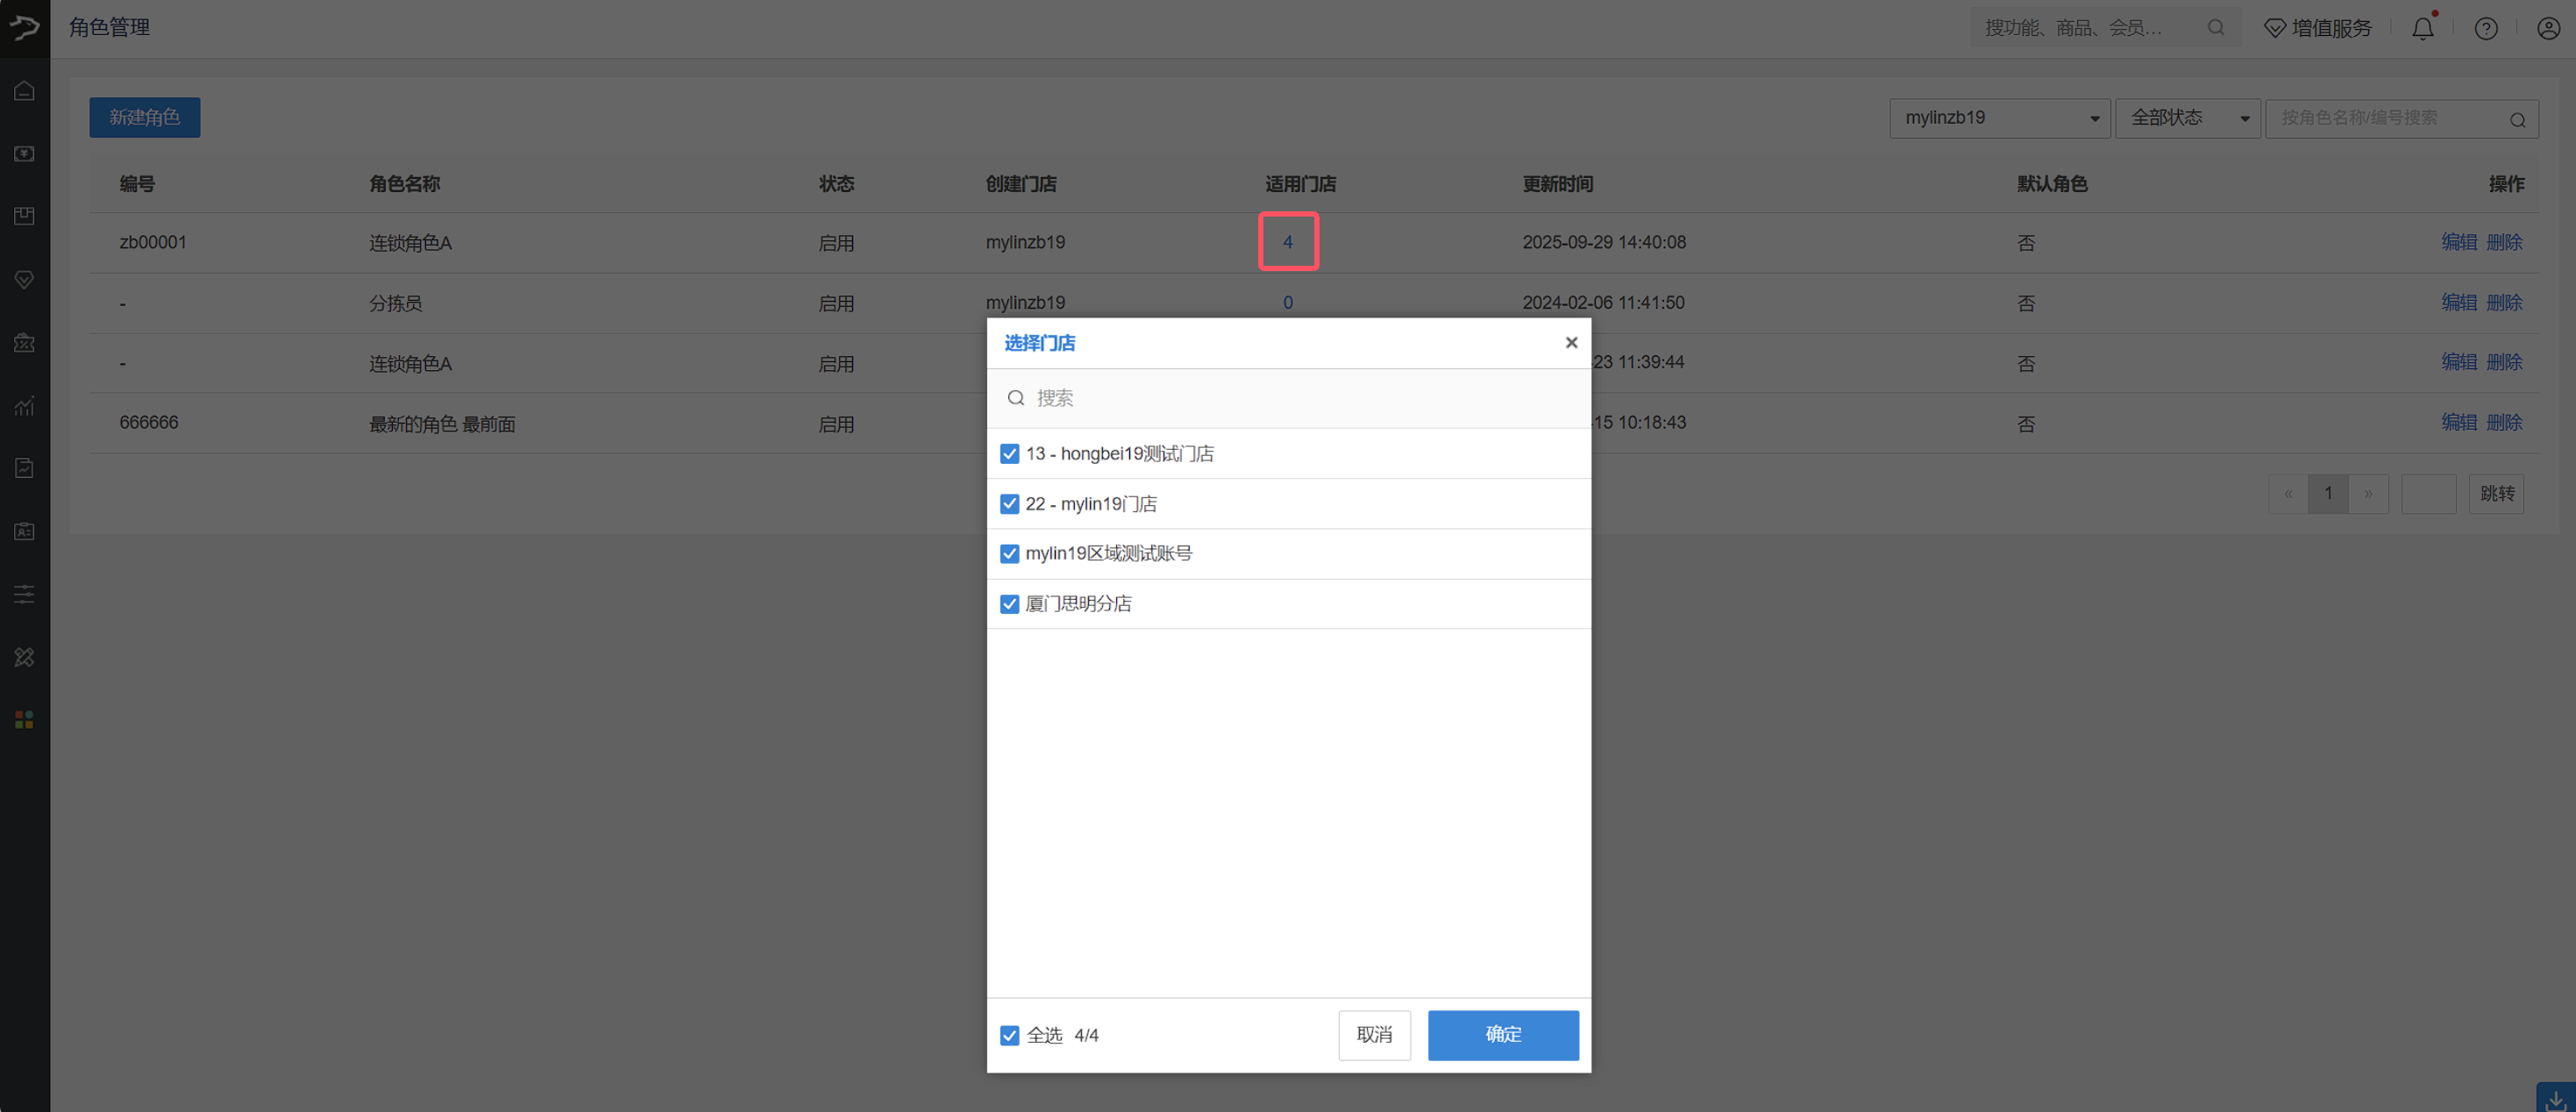Viewport: 2576px width, 1112px height.
Task: Click the chart statistics sidebar icon
Action: pyautogui.click(x=24, y=406)
